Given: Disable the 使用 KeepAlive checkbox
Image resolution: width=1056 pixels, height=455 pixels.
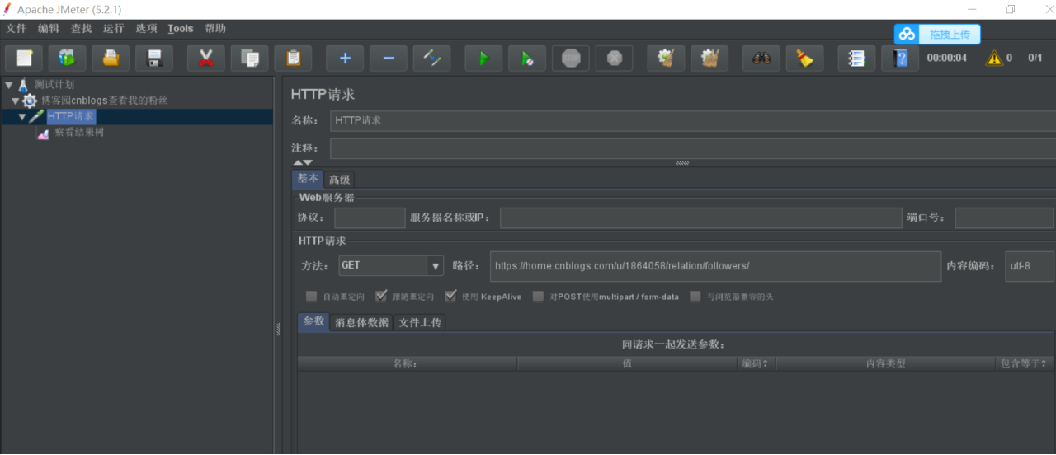Looking at the screenshot, I should [451, 296].
